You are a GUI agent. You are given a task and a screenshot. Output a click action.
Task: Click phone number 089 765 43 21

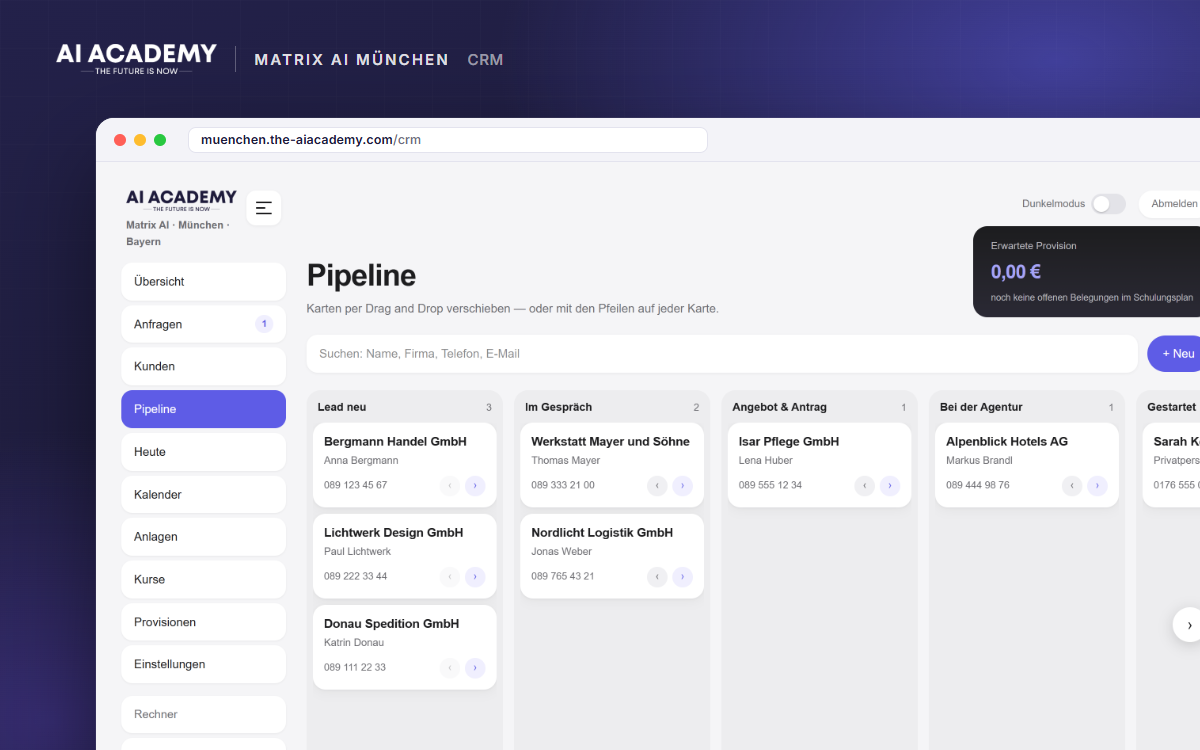[x=563, y=576]
